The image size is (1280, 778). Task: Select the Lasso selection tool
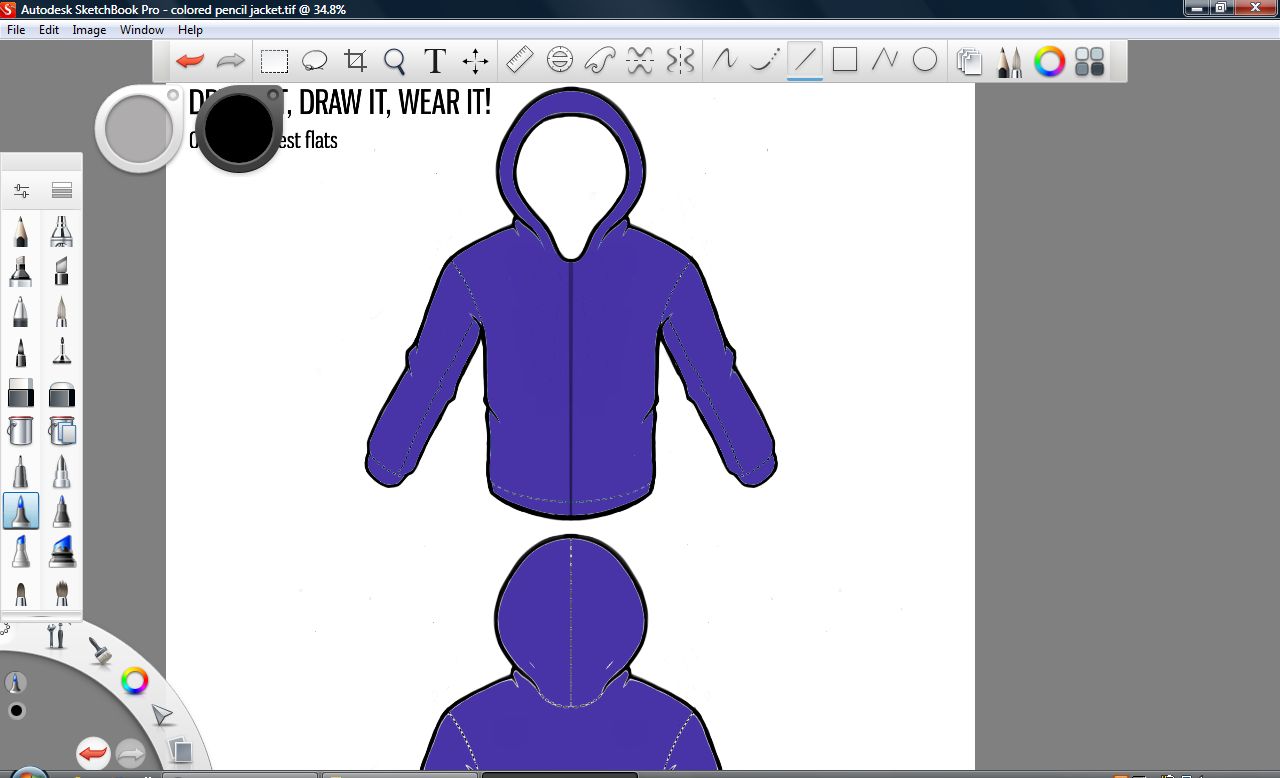click(x=315, y=61)
